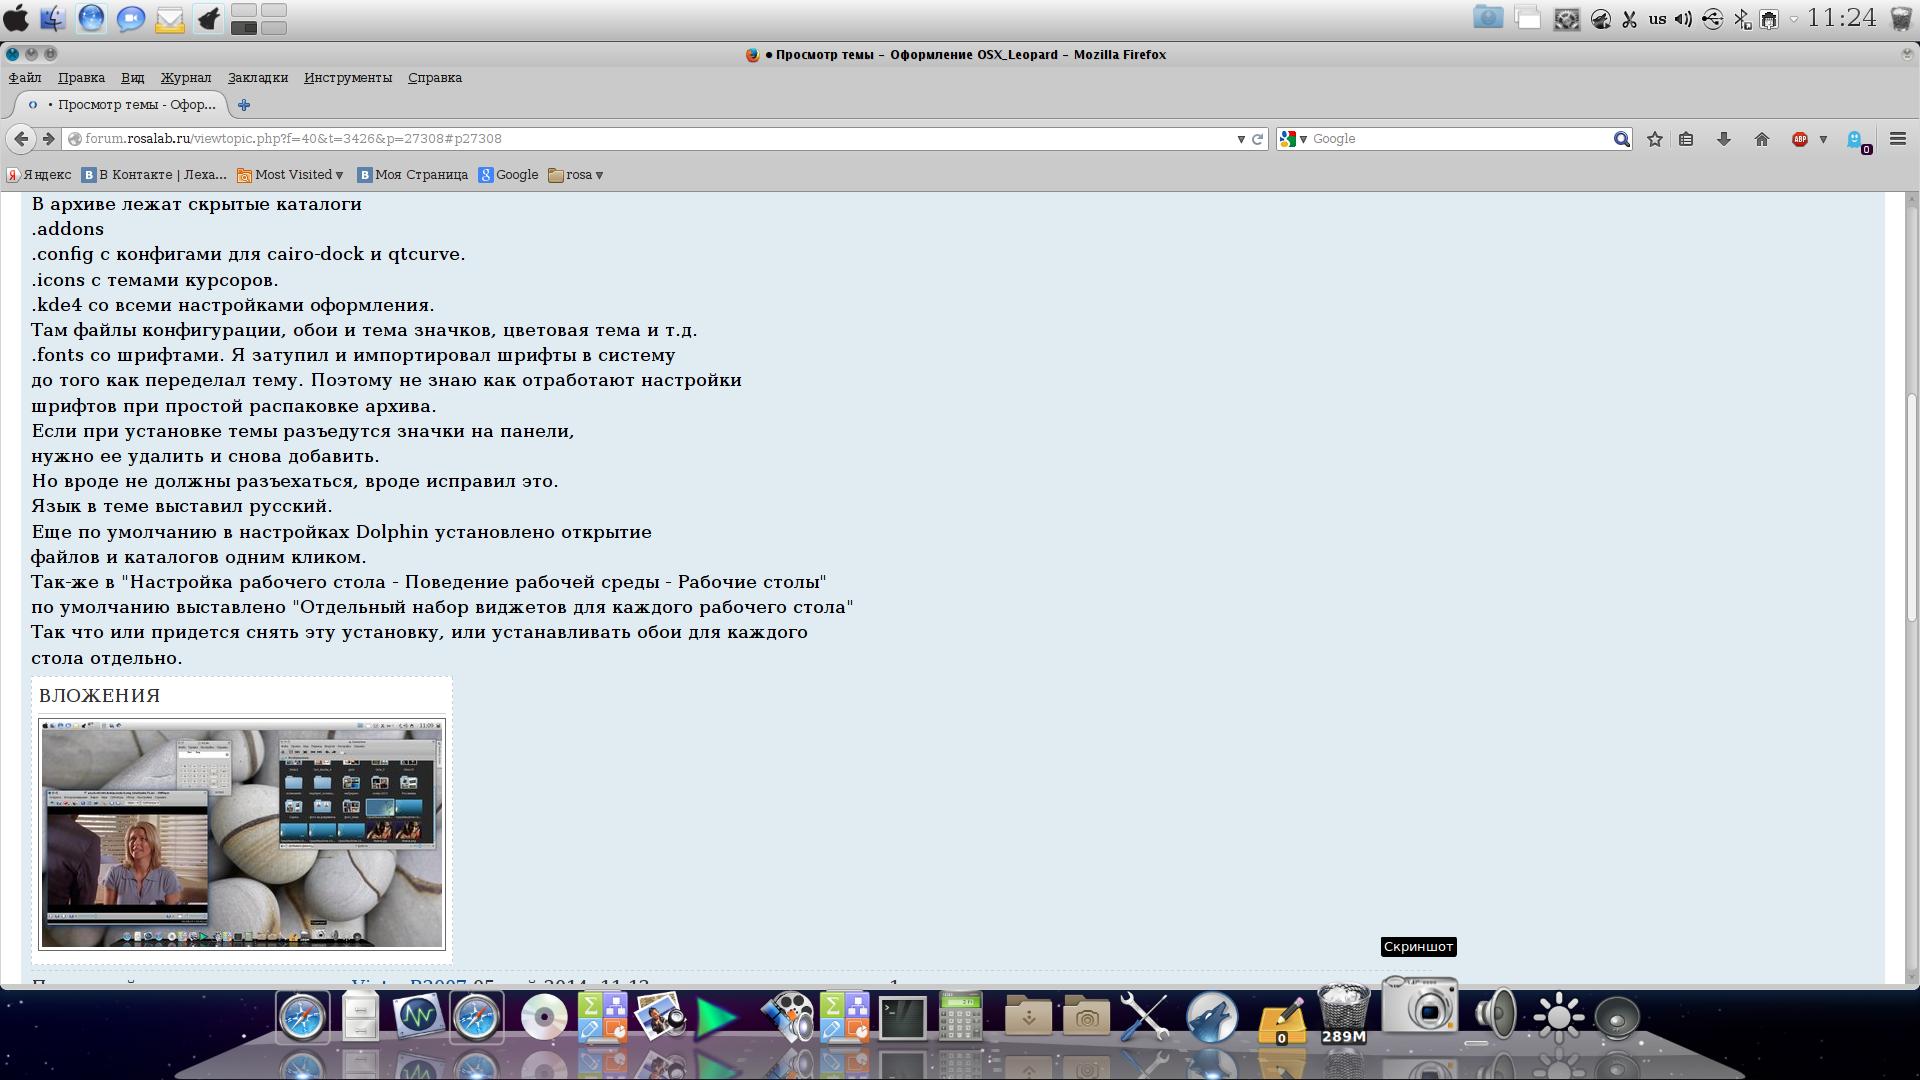Open the bookmarks list icon
Screen dimensions: 1920x1080
(1686, 139)
